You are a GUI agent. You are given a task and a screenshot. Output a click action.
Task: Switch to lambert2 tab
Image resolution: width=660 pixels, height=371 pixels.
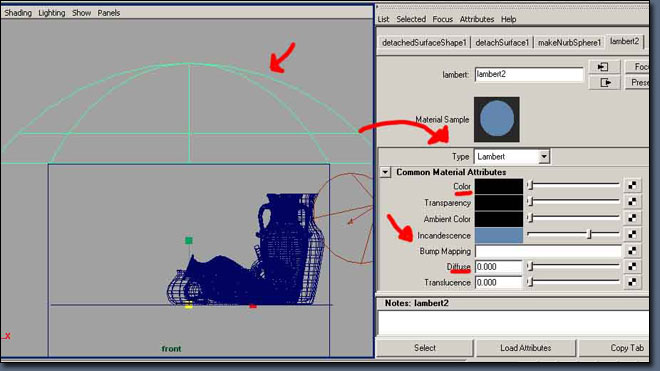[625, 41]
